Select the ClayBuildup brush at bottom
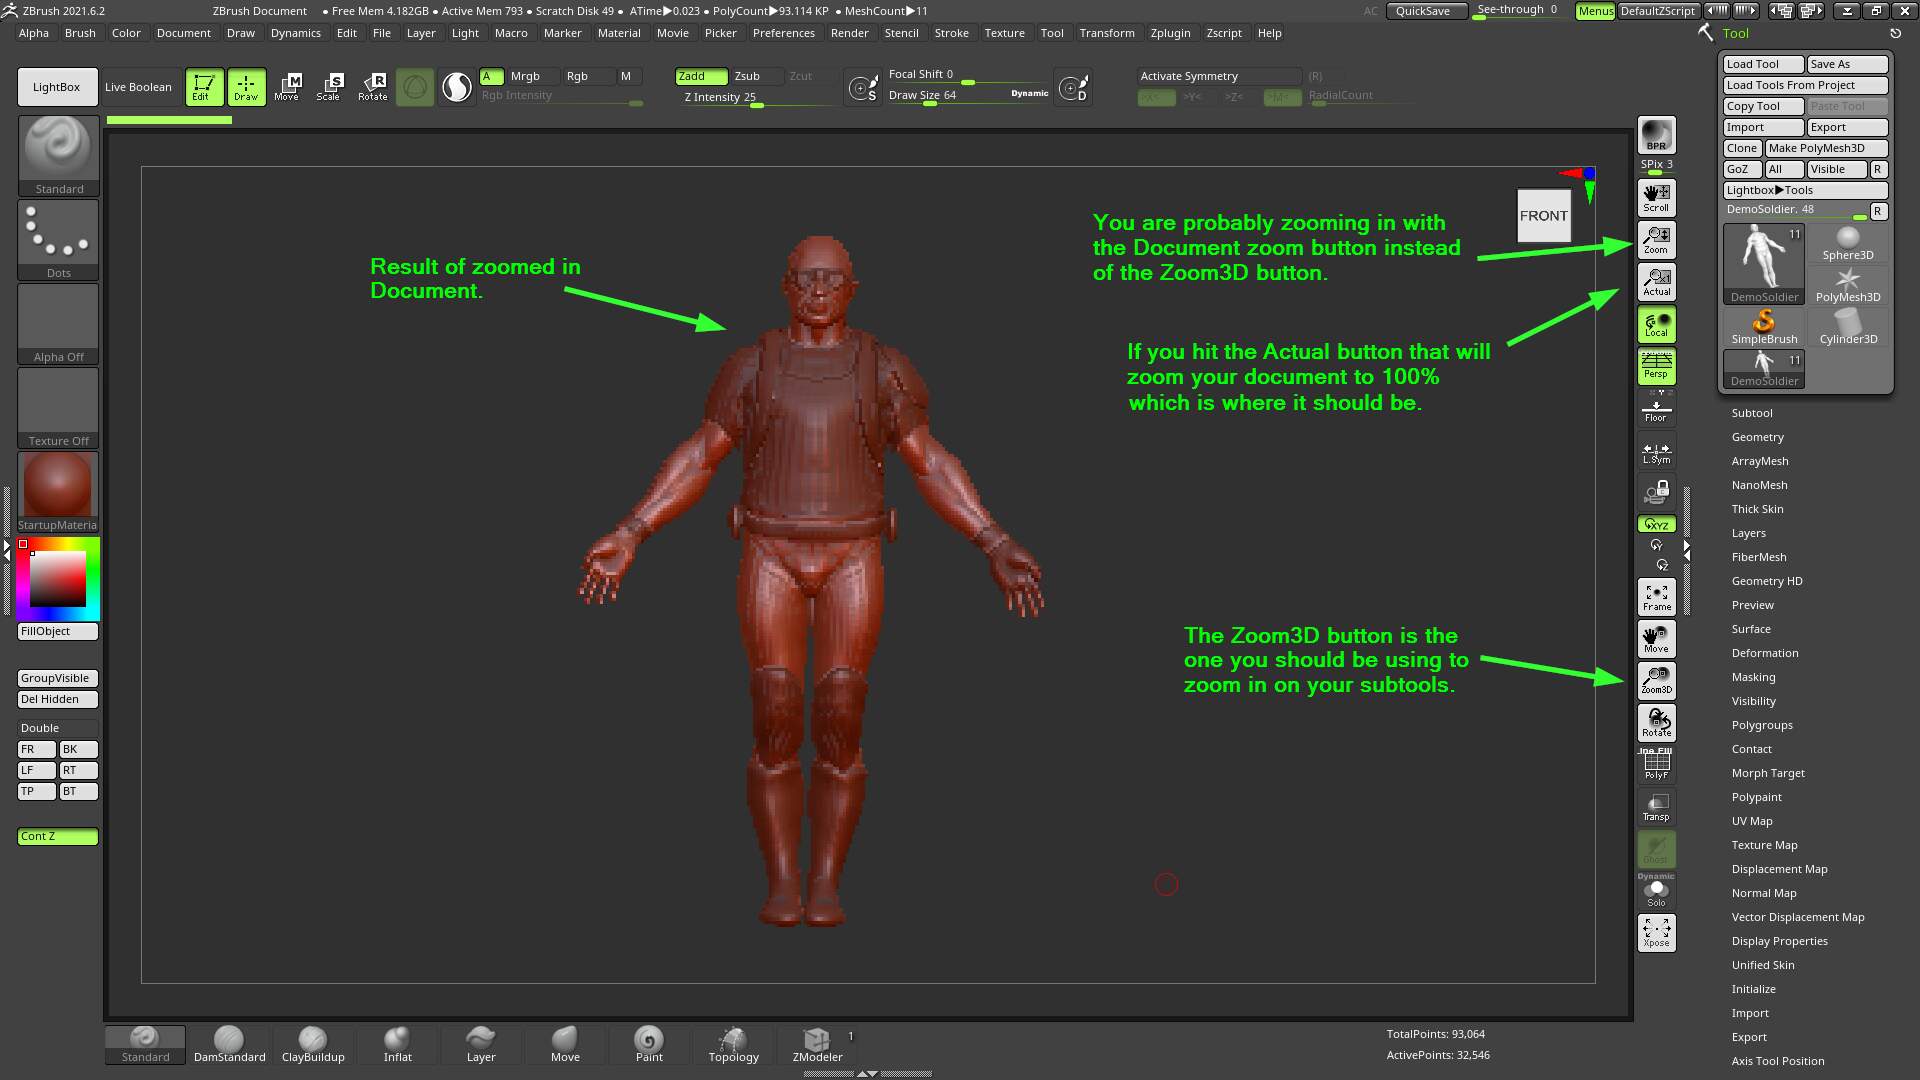The height and width of the screenshot is (1080, 1920). pos(313,1045)
